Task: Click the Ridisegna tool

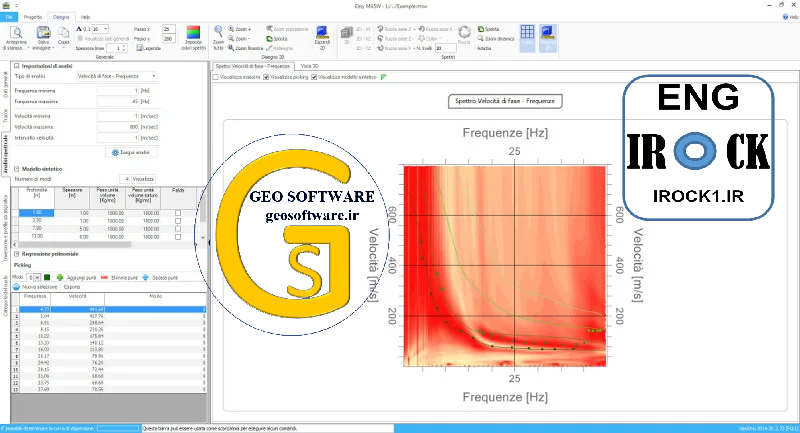Action: click(280, 48)
